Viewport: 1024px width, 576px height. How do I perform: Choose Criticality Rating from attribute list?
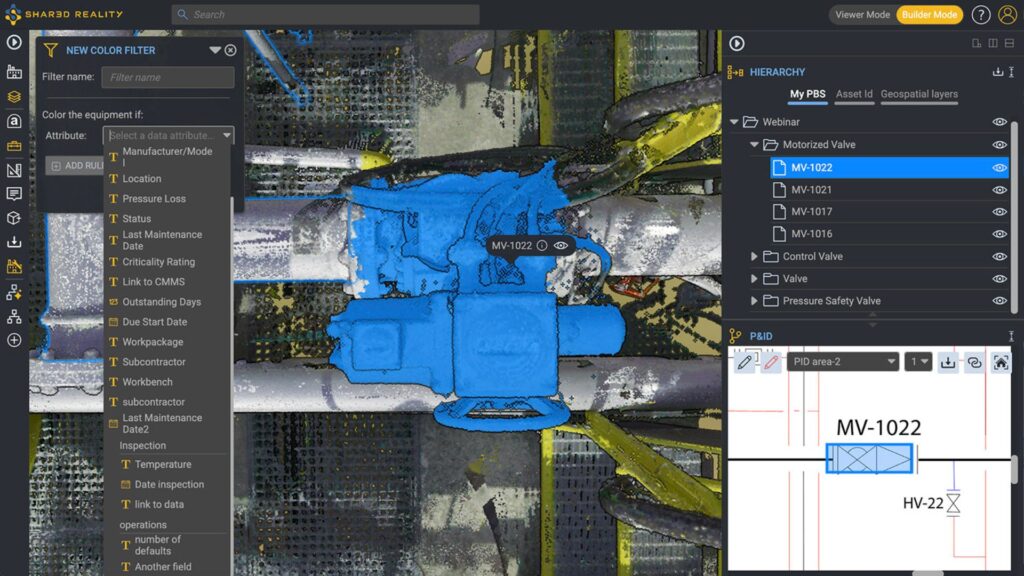(158, 262)
